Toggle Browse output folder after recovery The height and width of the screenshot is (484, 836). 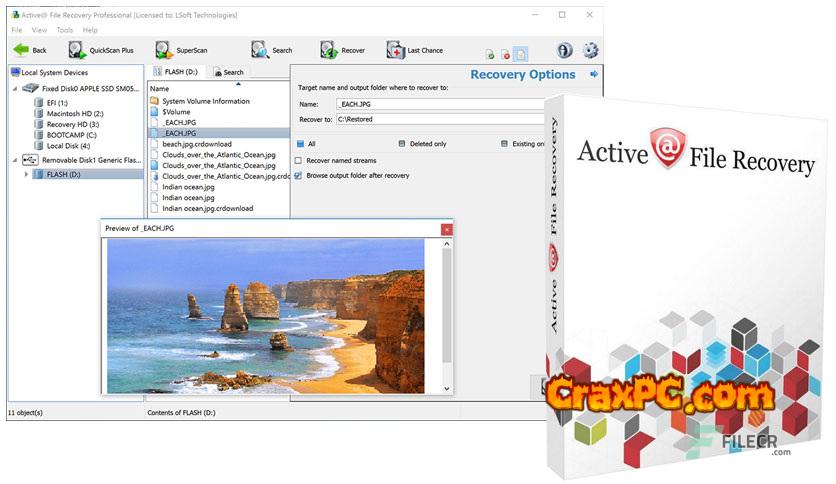(299, 175)
